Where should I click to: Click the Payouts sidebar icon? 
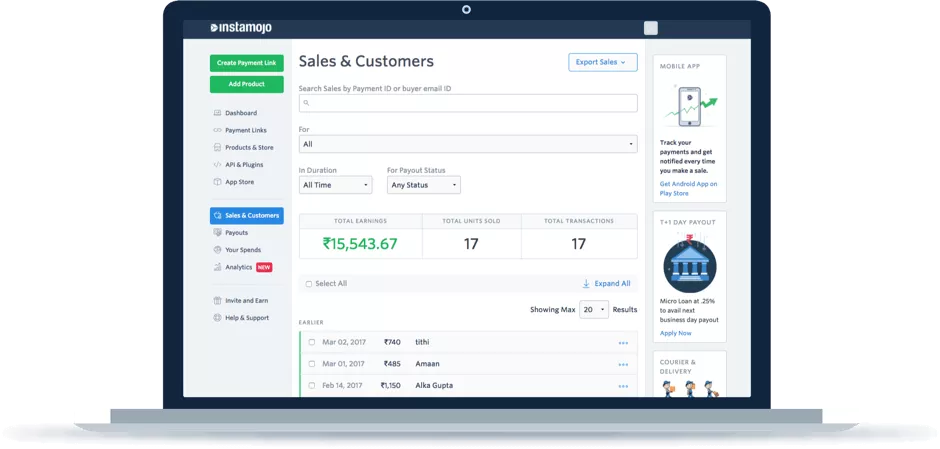pos(217,232)
